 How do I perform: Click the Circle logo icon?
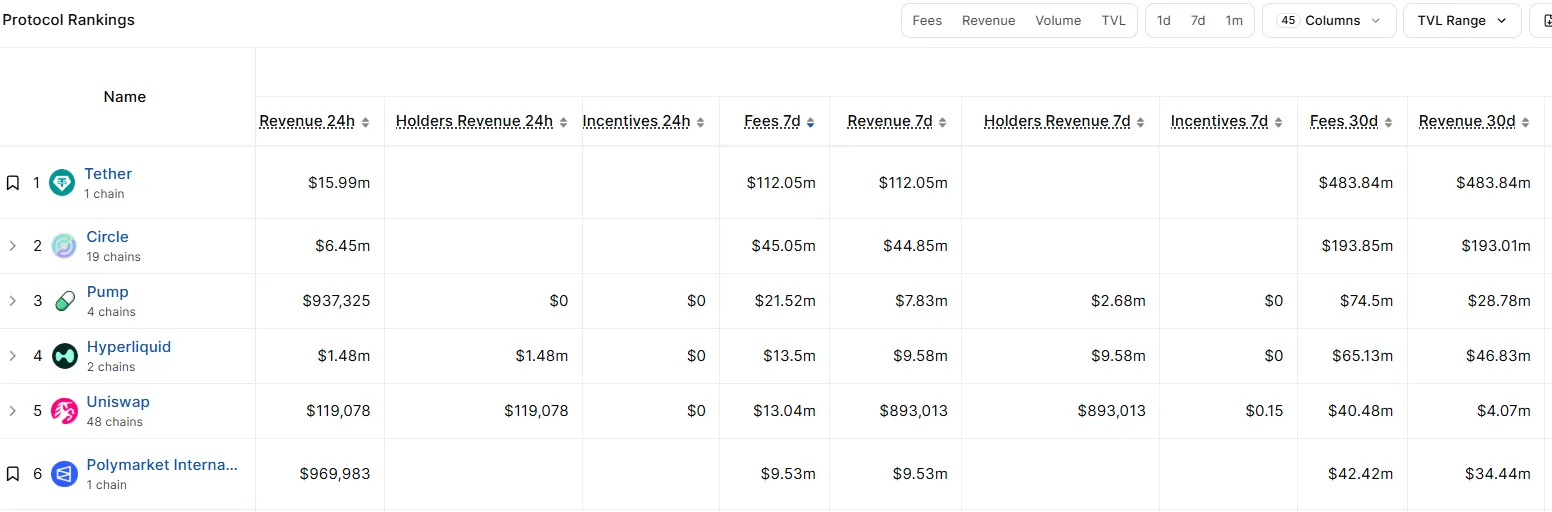(64, 246)
